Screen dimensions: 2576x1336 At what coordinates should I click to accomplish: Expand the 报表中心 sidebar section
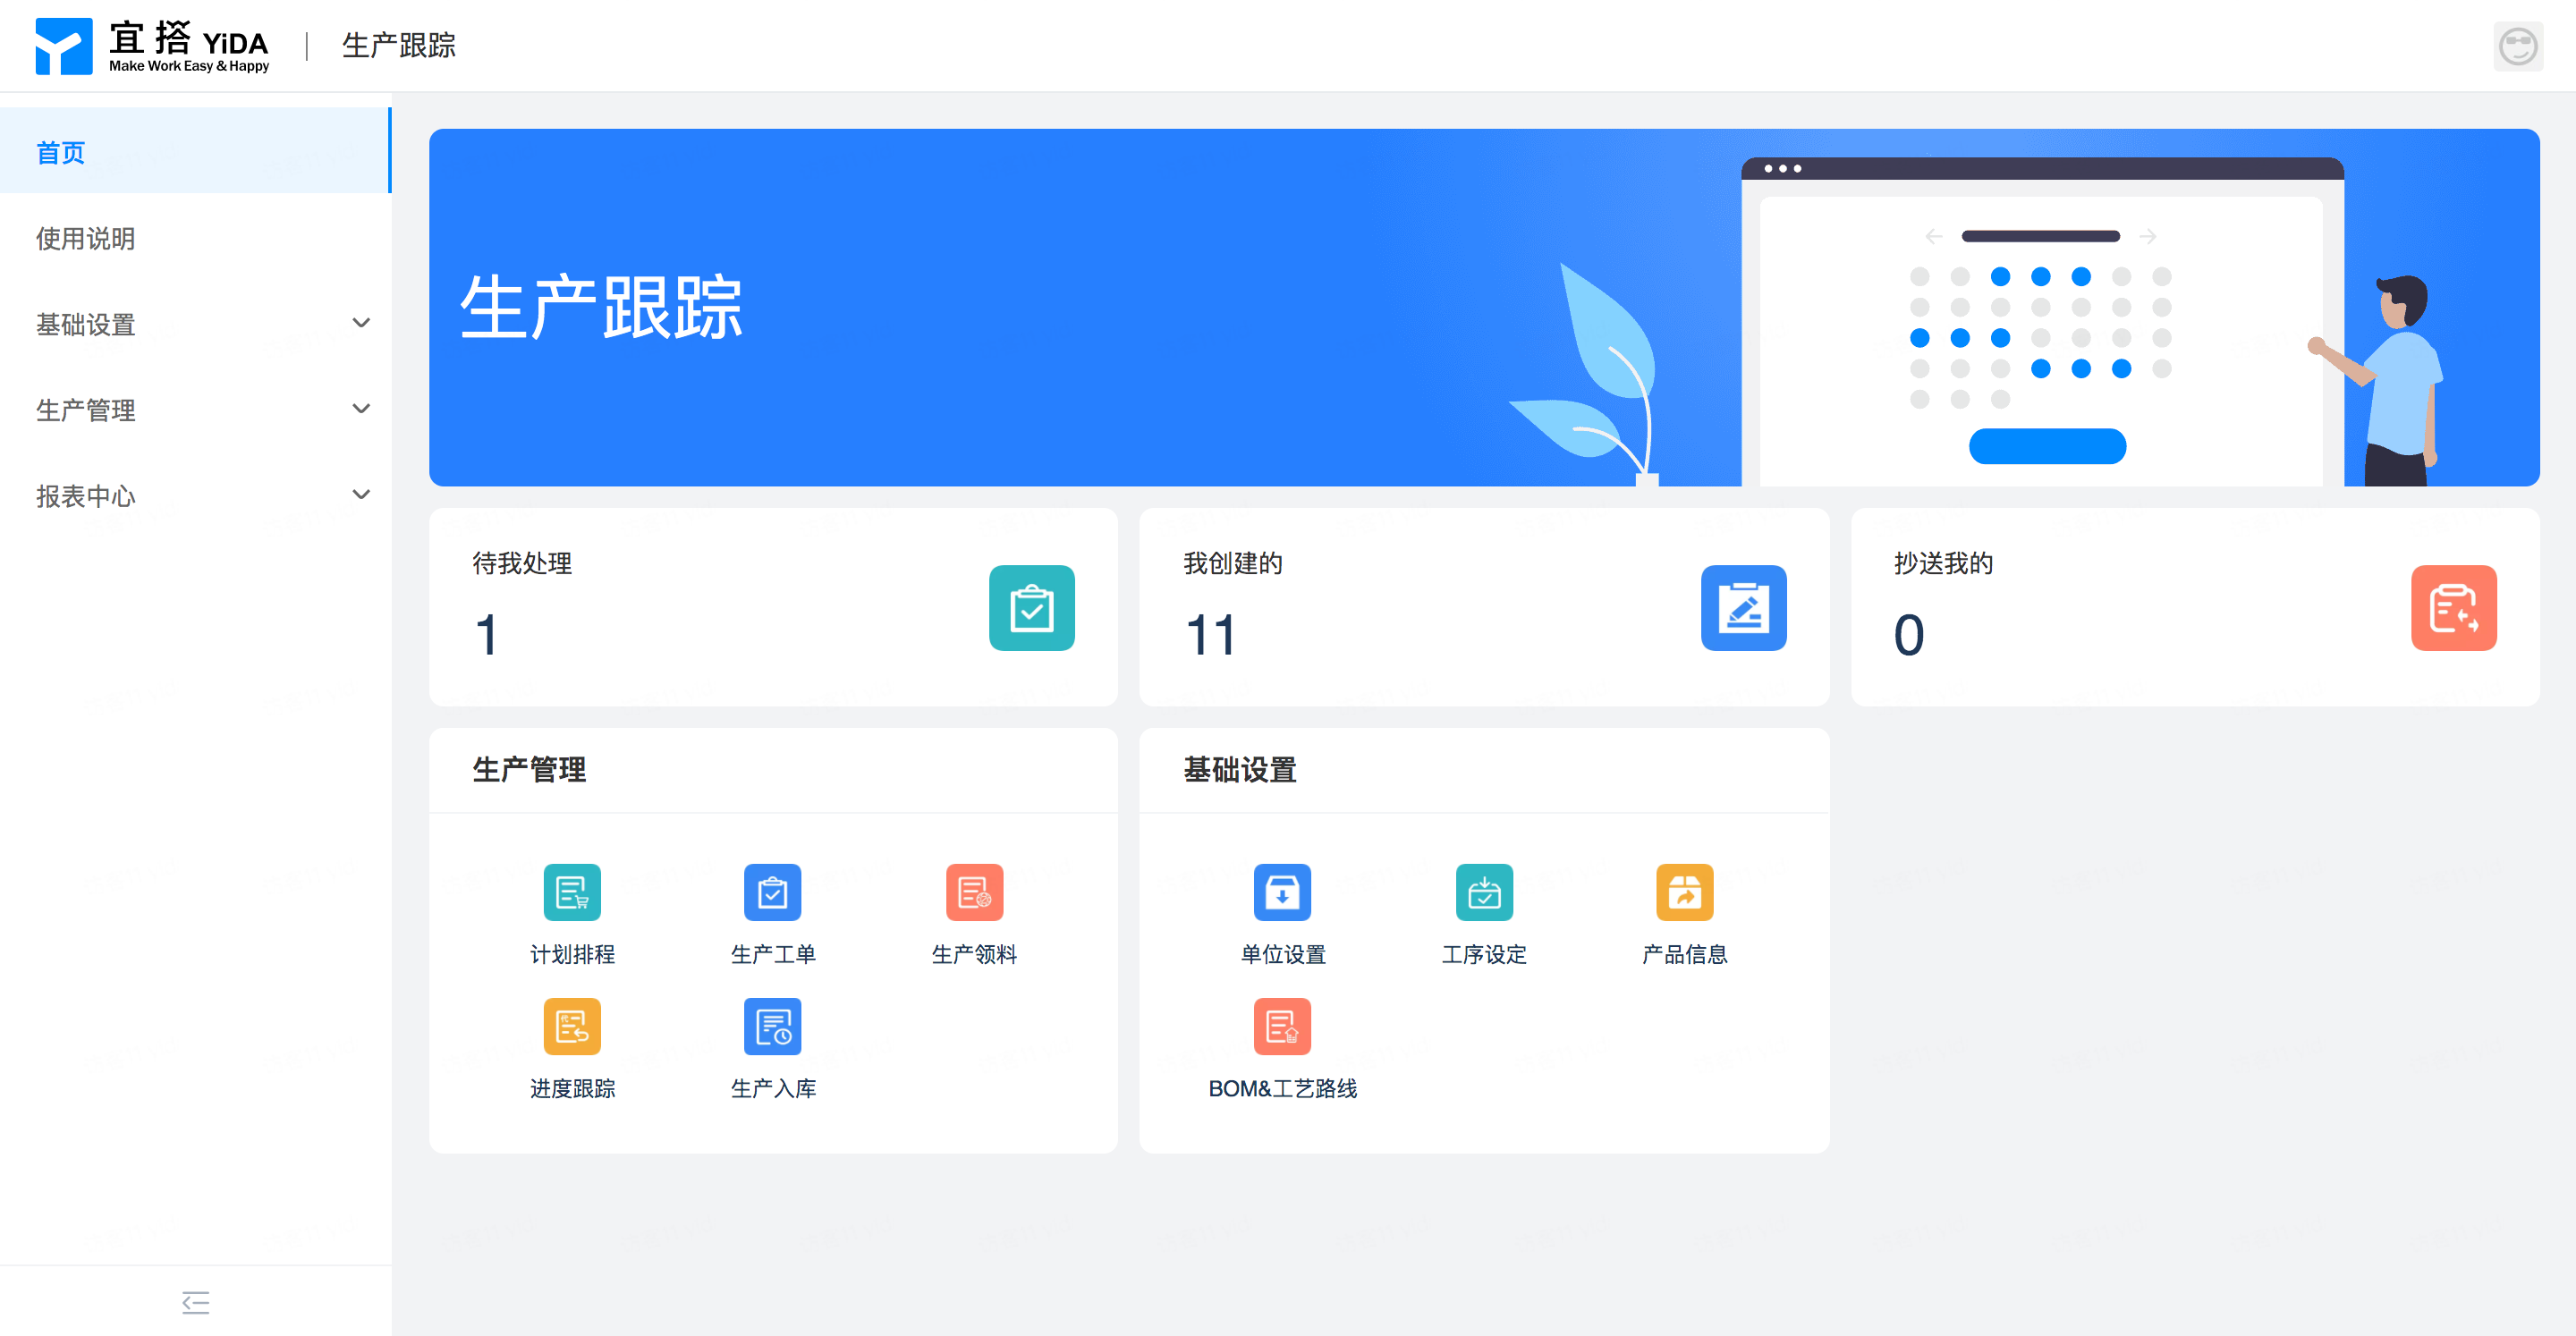(x=200, y=495)
